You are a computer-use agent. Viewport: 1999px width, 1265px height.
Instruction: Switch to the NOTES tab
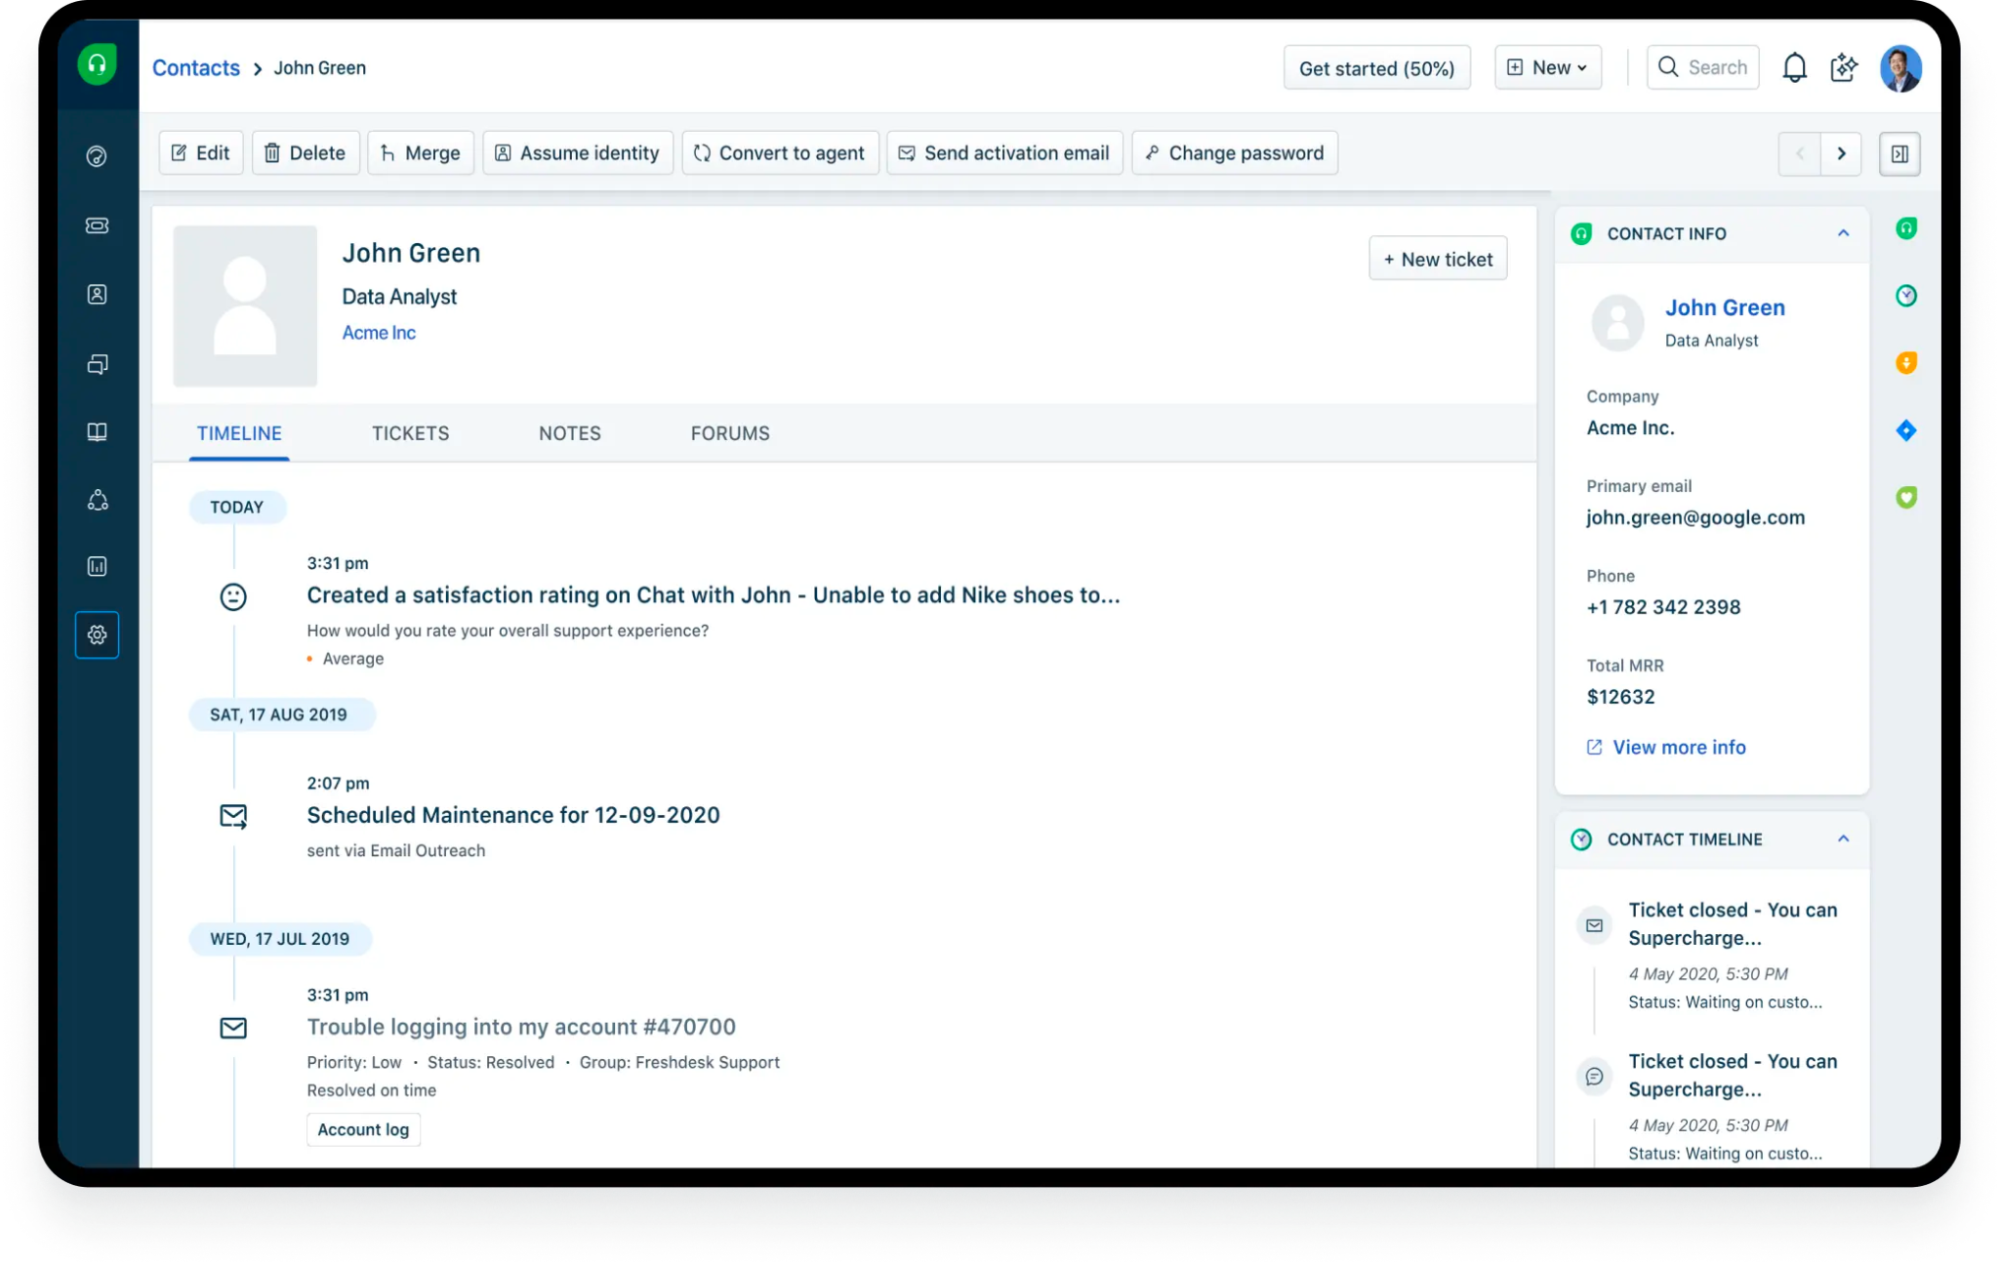(x=568, y=431)
